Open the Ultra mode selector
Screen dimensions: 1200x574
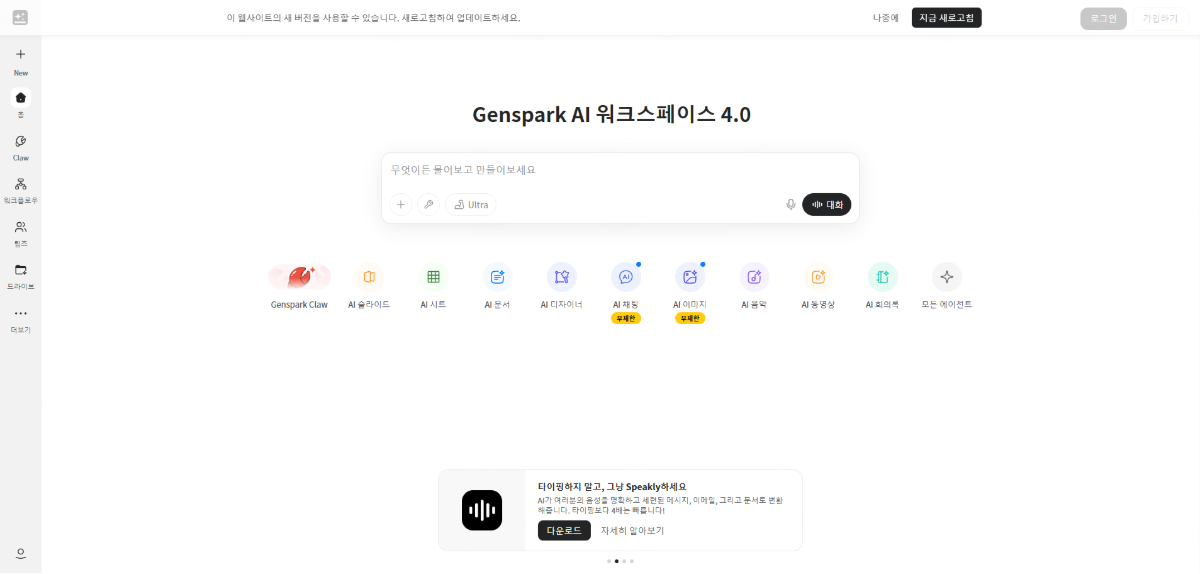point(471,204)
